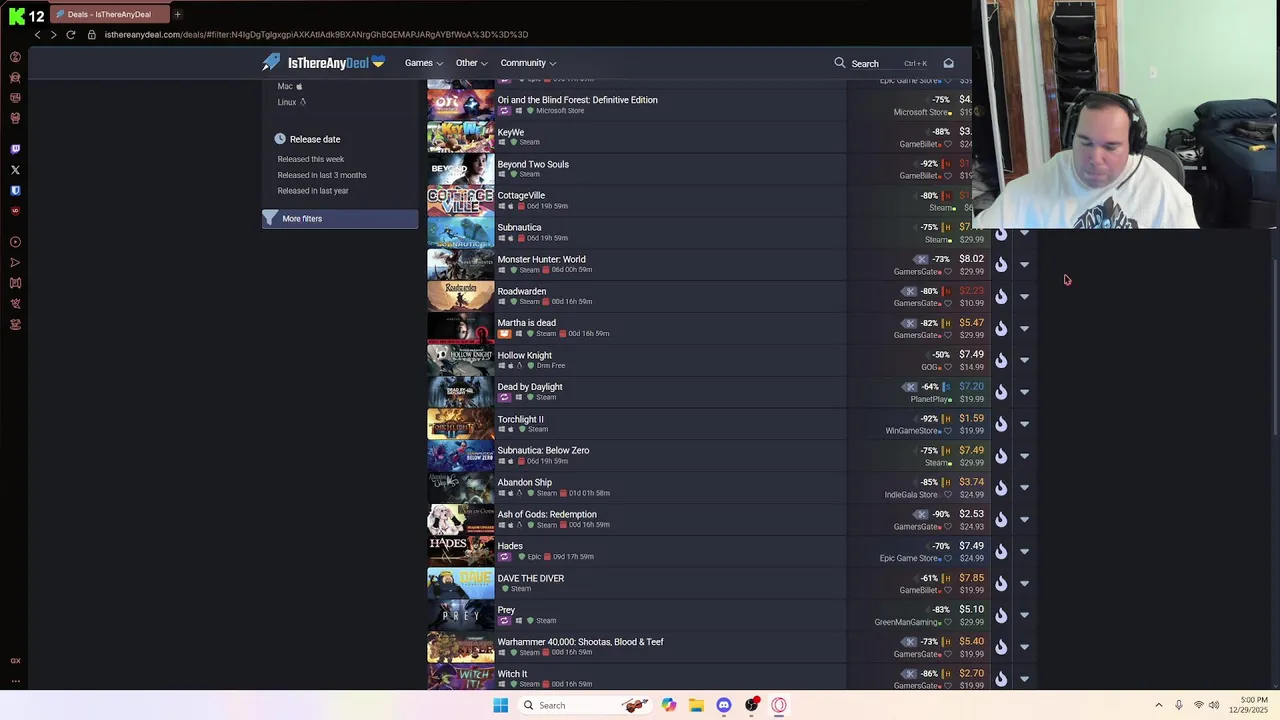Viewport: 1280px width, 720px height.
Task: Expand the dropdown arrow for Monster Hunter: World
Action: pos(1024,265)
